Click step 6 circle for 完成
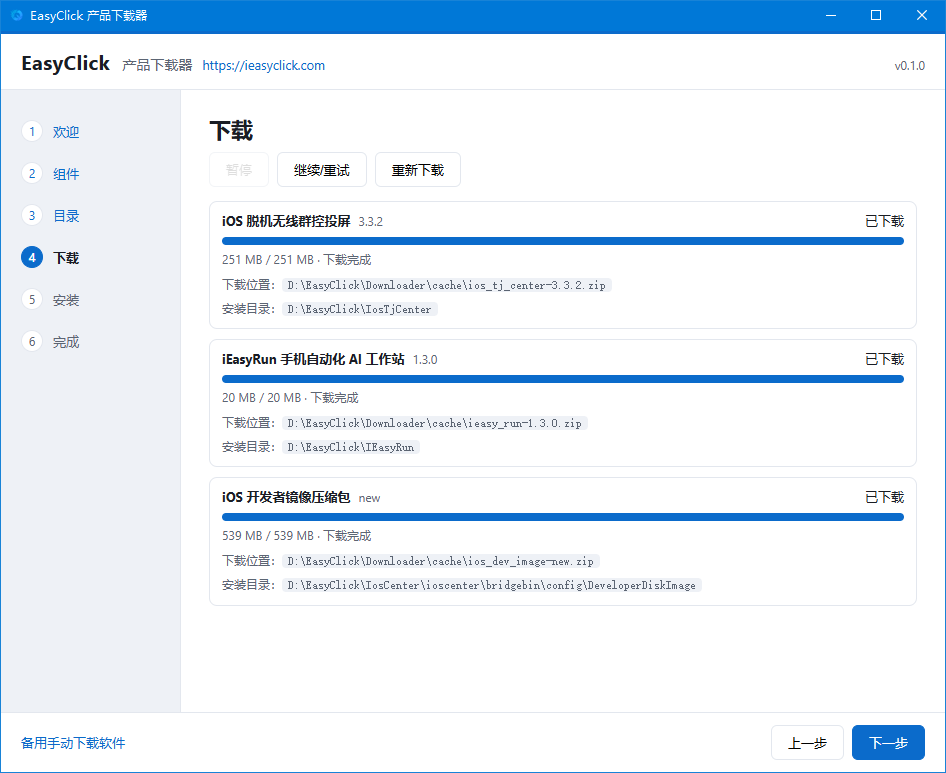This screenshot has height=773, width=946. (x=32, y=342)
